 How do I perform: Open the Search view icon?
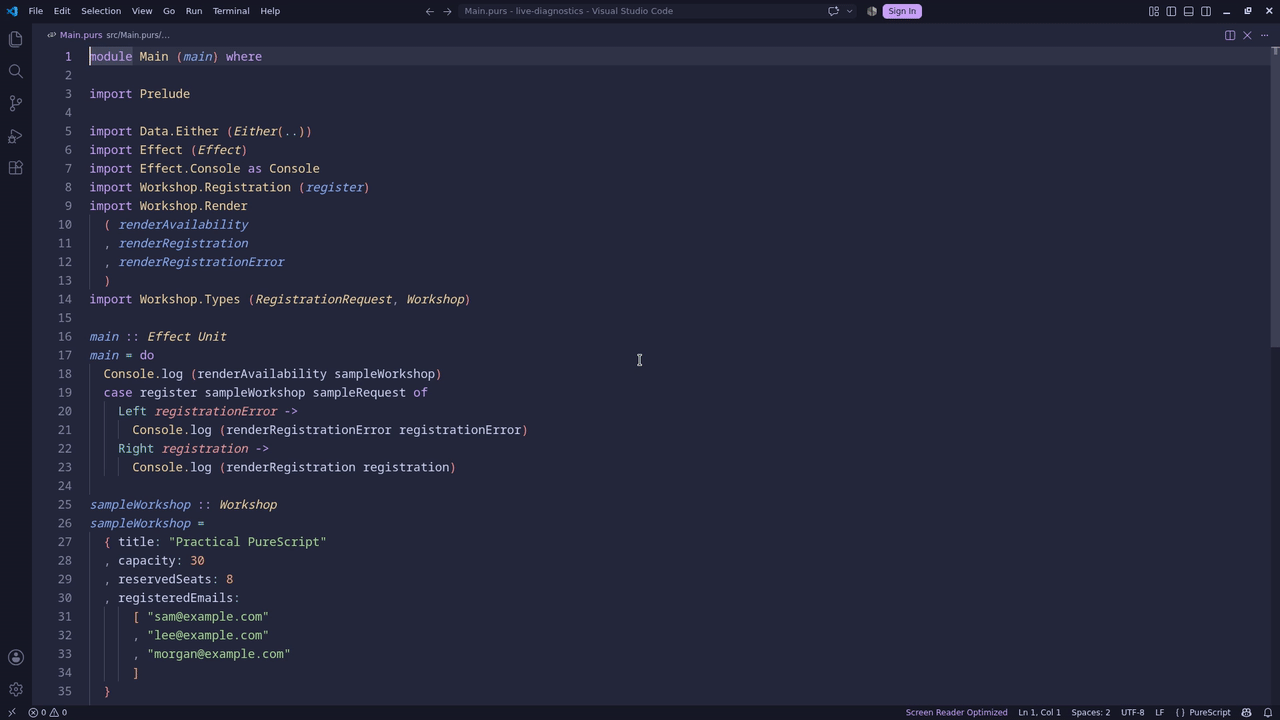[x=15, y=71]
